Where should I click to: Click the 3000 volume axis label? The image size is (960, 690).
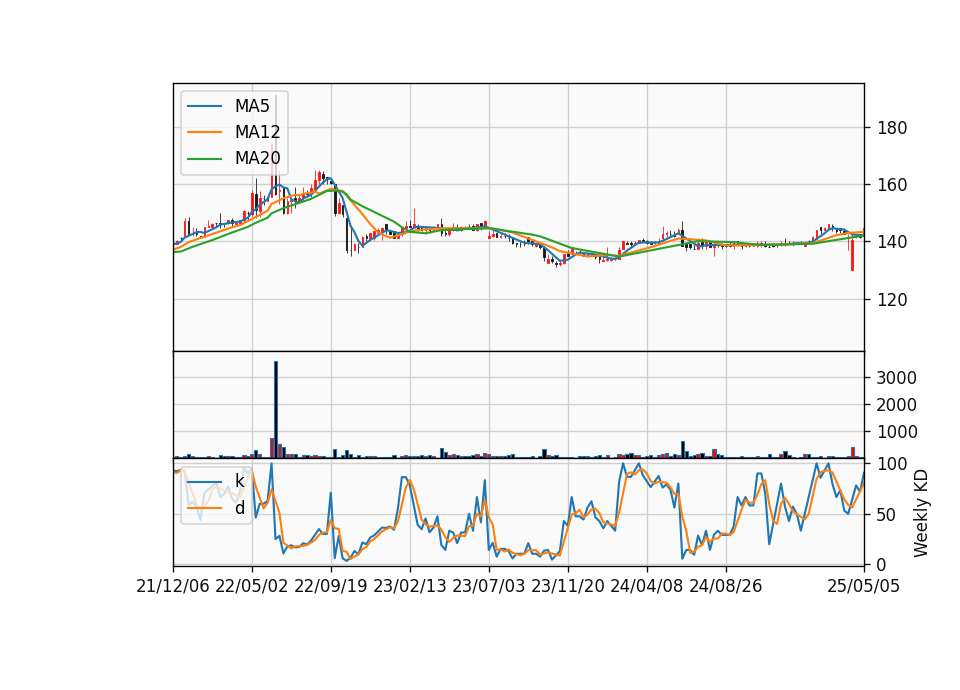[896, 378]
